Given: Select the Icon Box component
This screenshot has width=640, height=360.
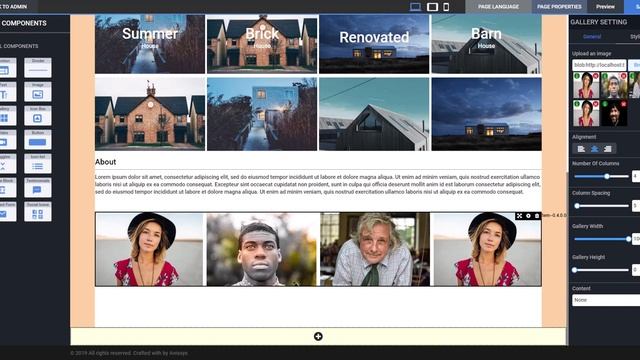Looking at the screenshot, I should 38,116.
